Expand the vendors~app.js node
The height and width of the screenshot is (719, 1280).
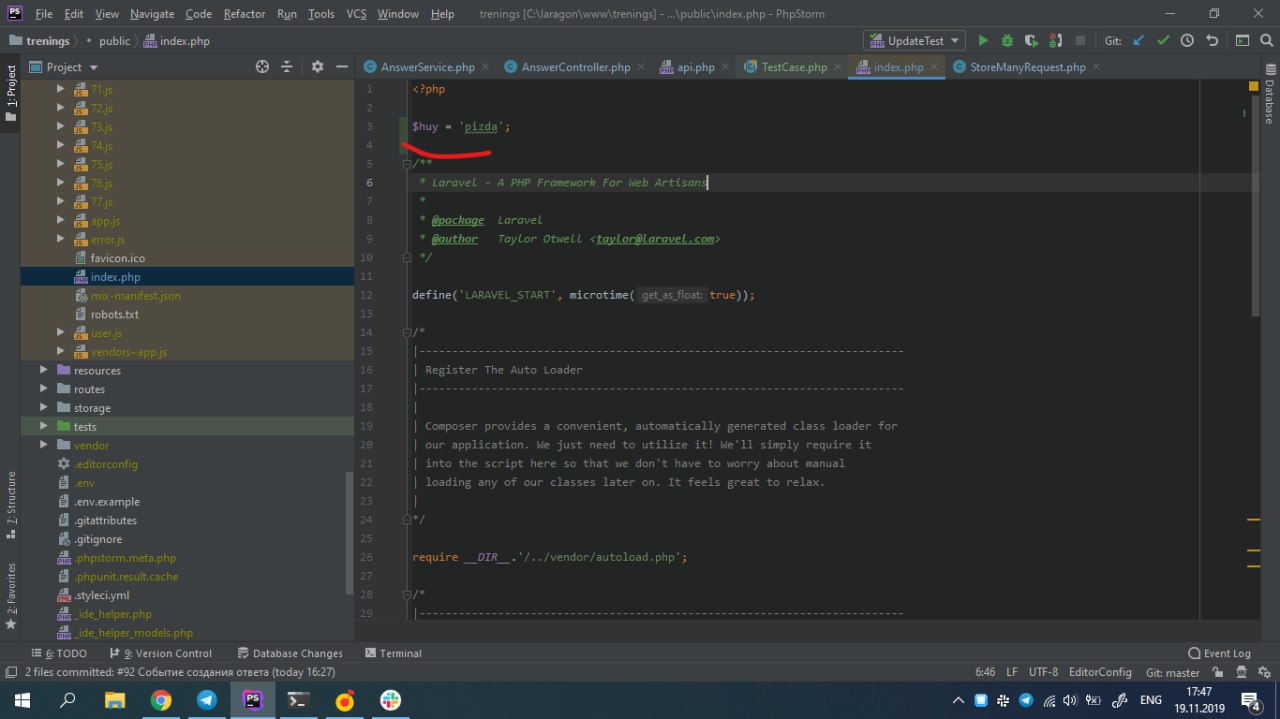61,352
